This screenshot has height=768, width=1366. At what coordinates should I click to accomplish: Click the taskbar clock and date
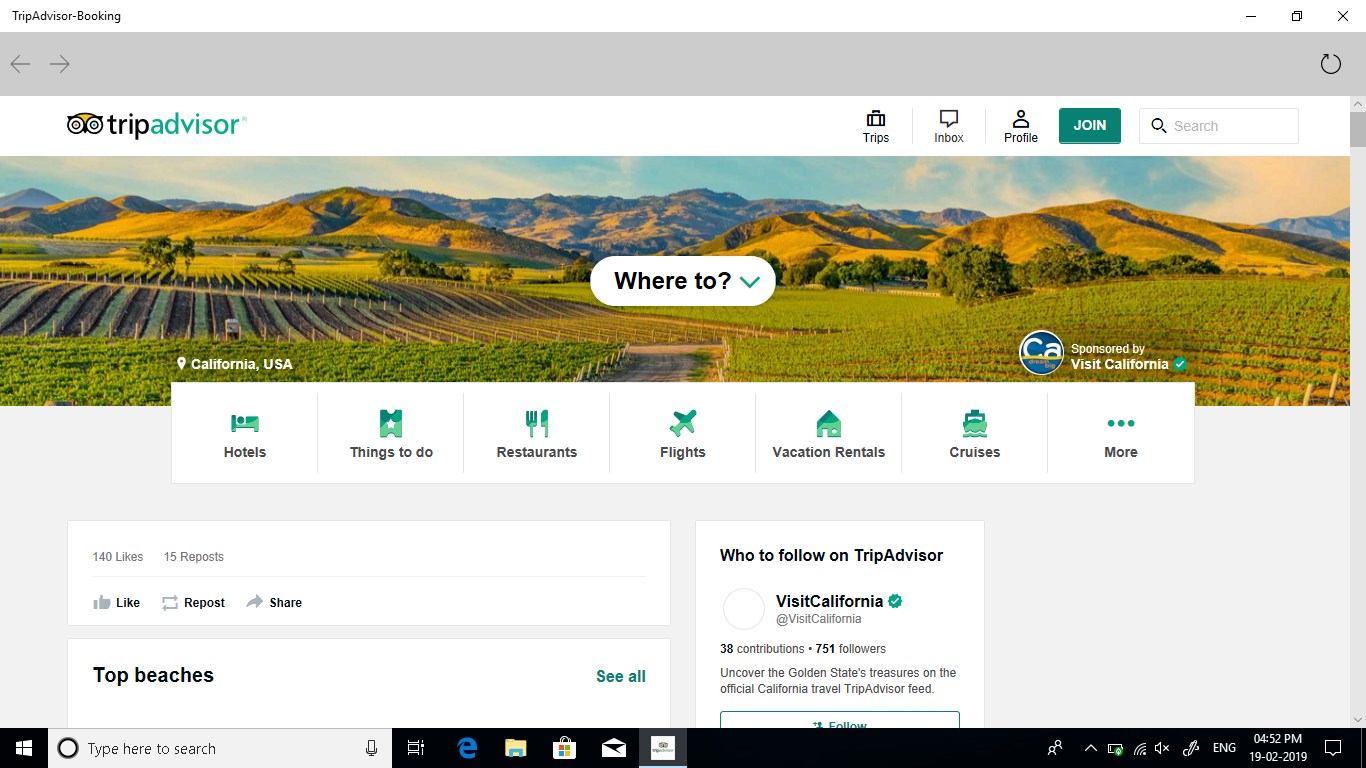click(1278, 748)
